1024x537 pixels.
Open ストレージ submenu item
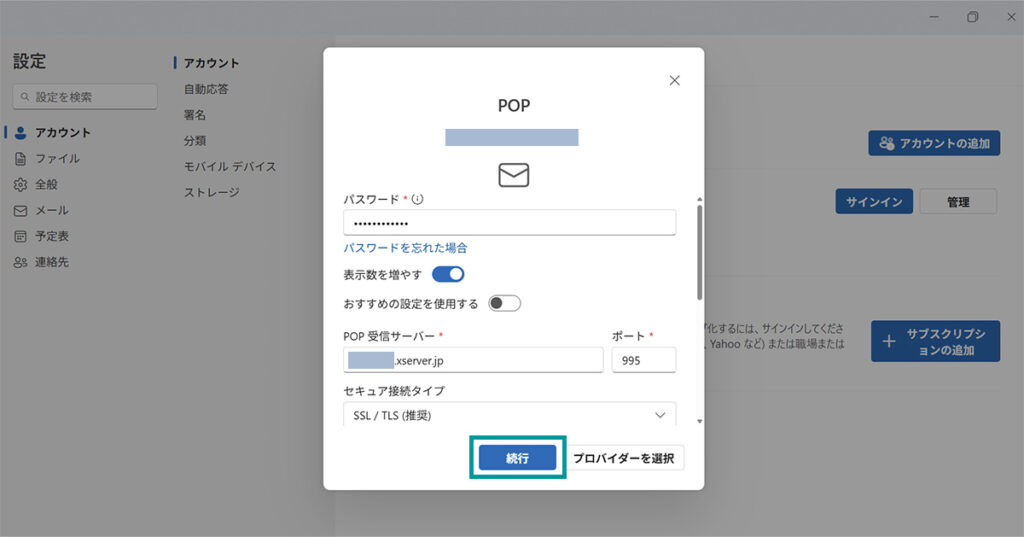point(212,192)
